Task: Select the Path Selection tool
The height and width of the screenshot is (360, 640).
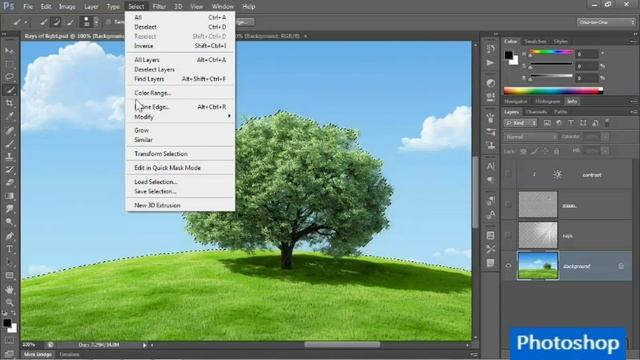Action: pyautogui.click(x=9, y=262)
